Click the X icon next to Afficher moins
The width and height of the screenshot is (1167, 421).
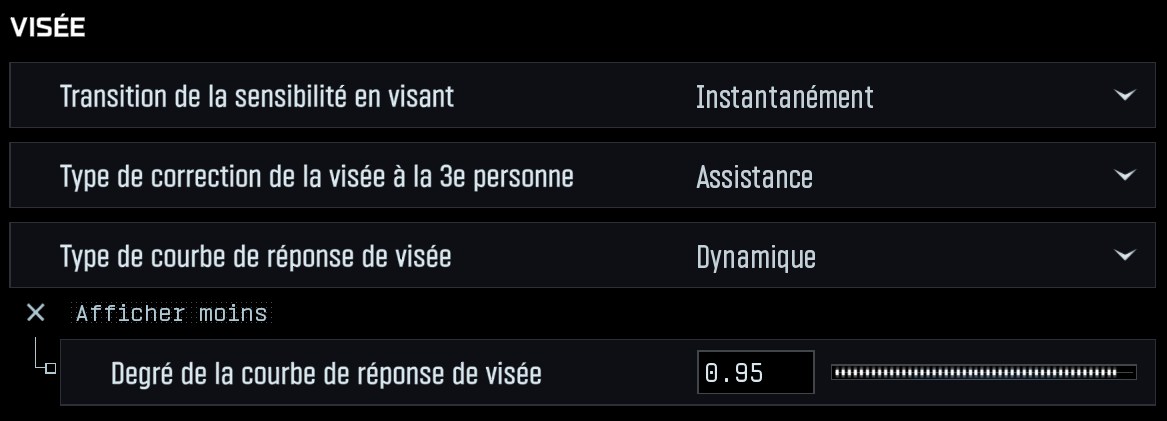[x=36, y=313]
